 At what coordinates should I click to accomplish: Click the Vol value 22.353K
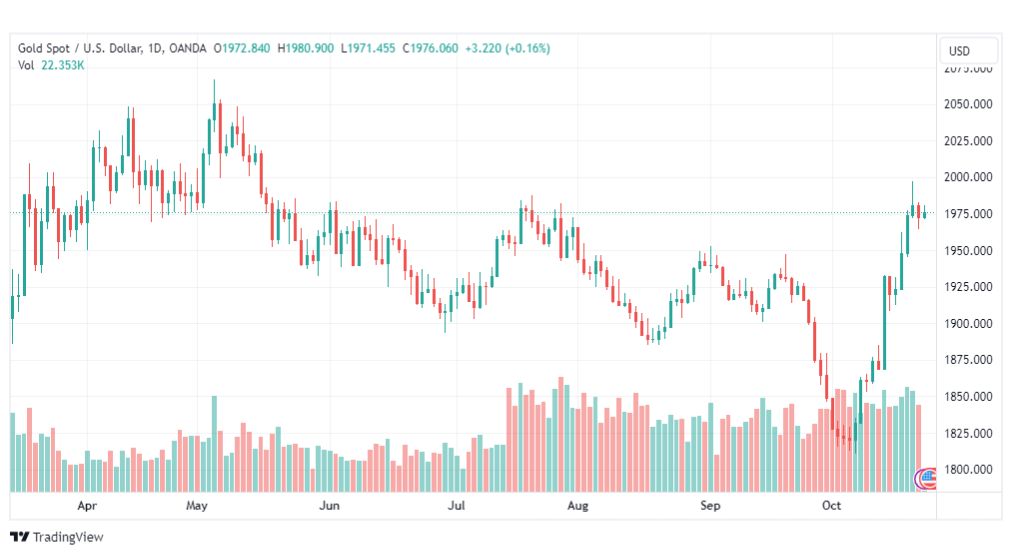63,65
